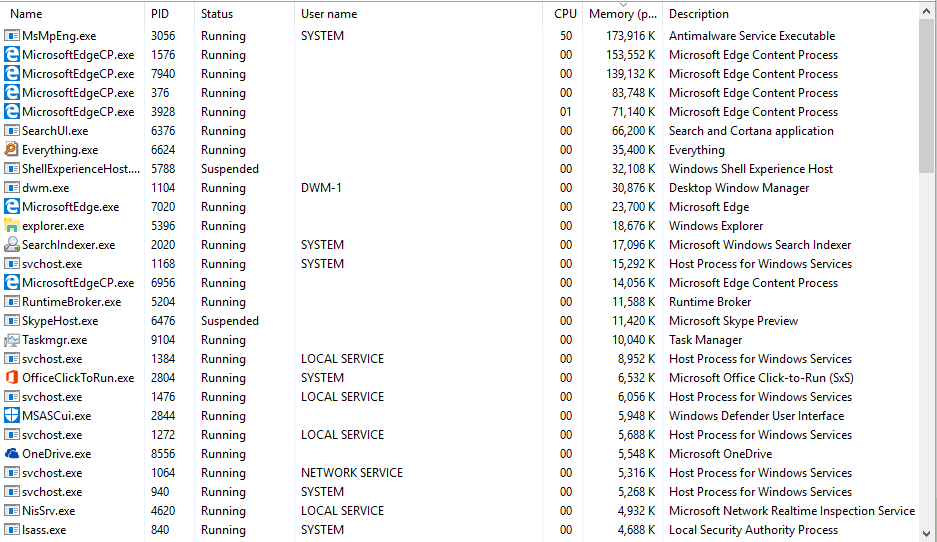Select Local Security Authority Process description
This screenshot has height=542, width=937.
pyautogui.click(x=753, y=530)
